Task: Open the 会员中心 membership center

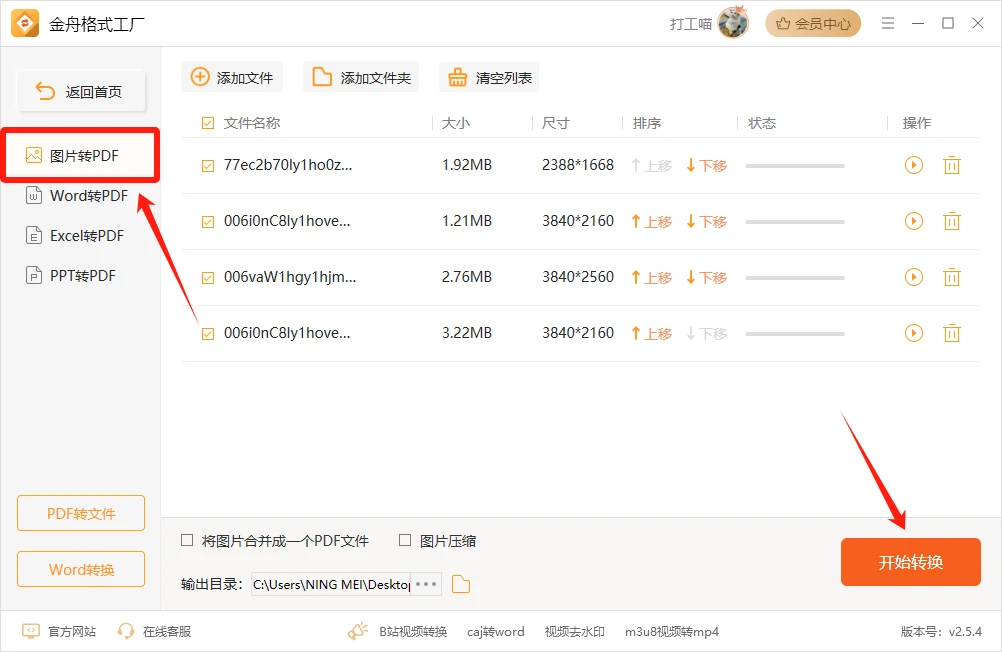Action: click(x=813, y=24)
